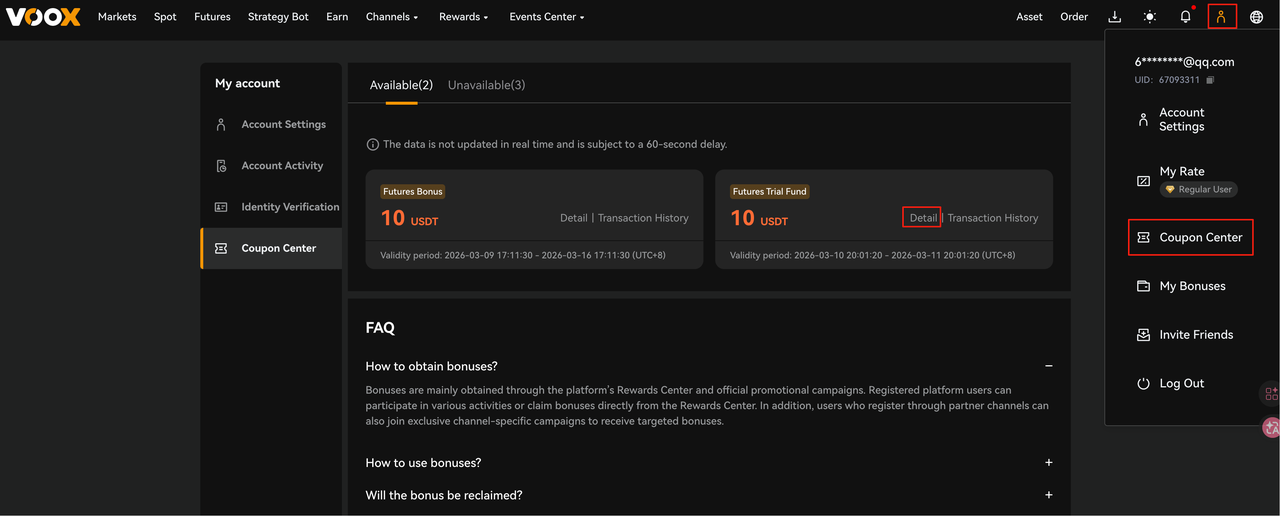Click the info icon beside data delay notice
The height and width of the screenshot is (516, 1280).
(x=373, y=145)
